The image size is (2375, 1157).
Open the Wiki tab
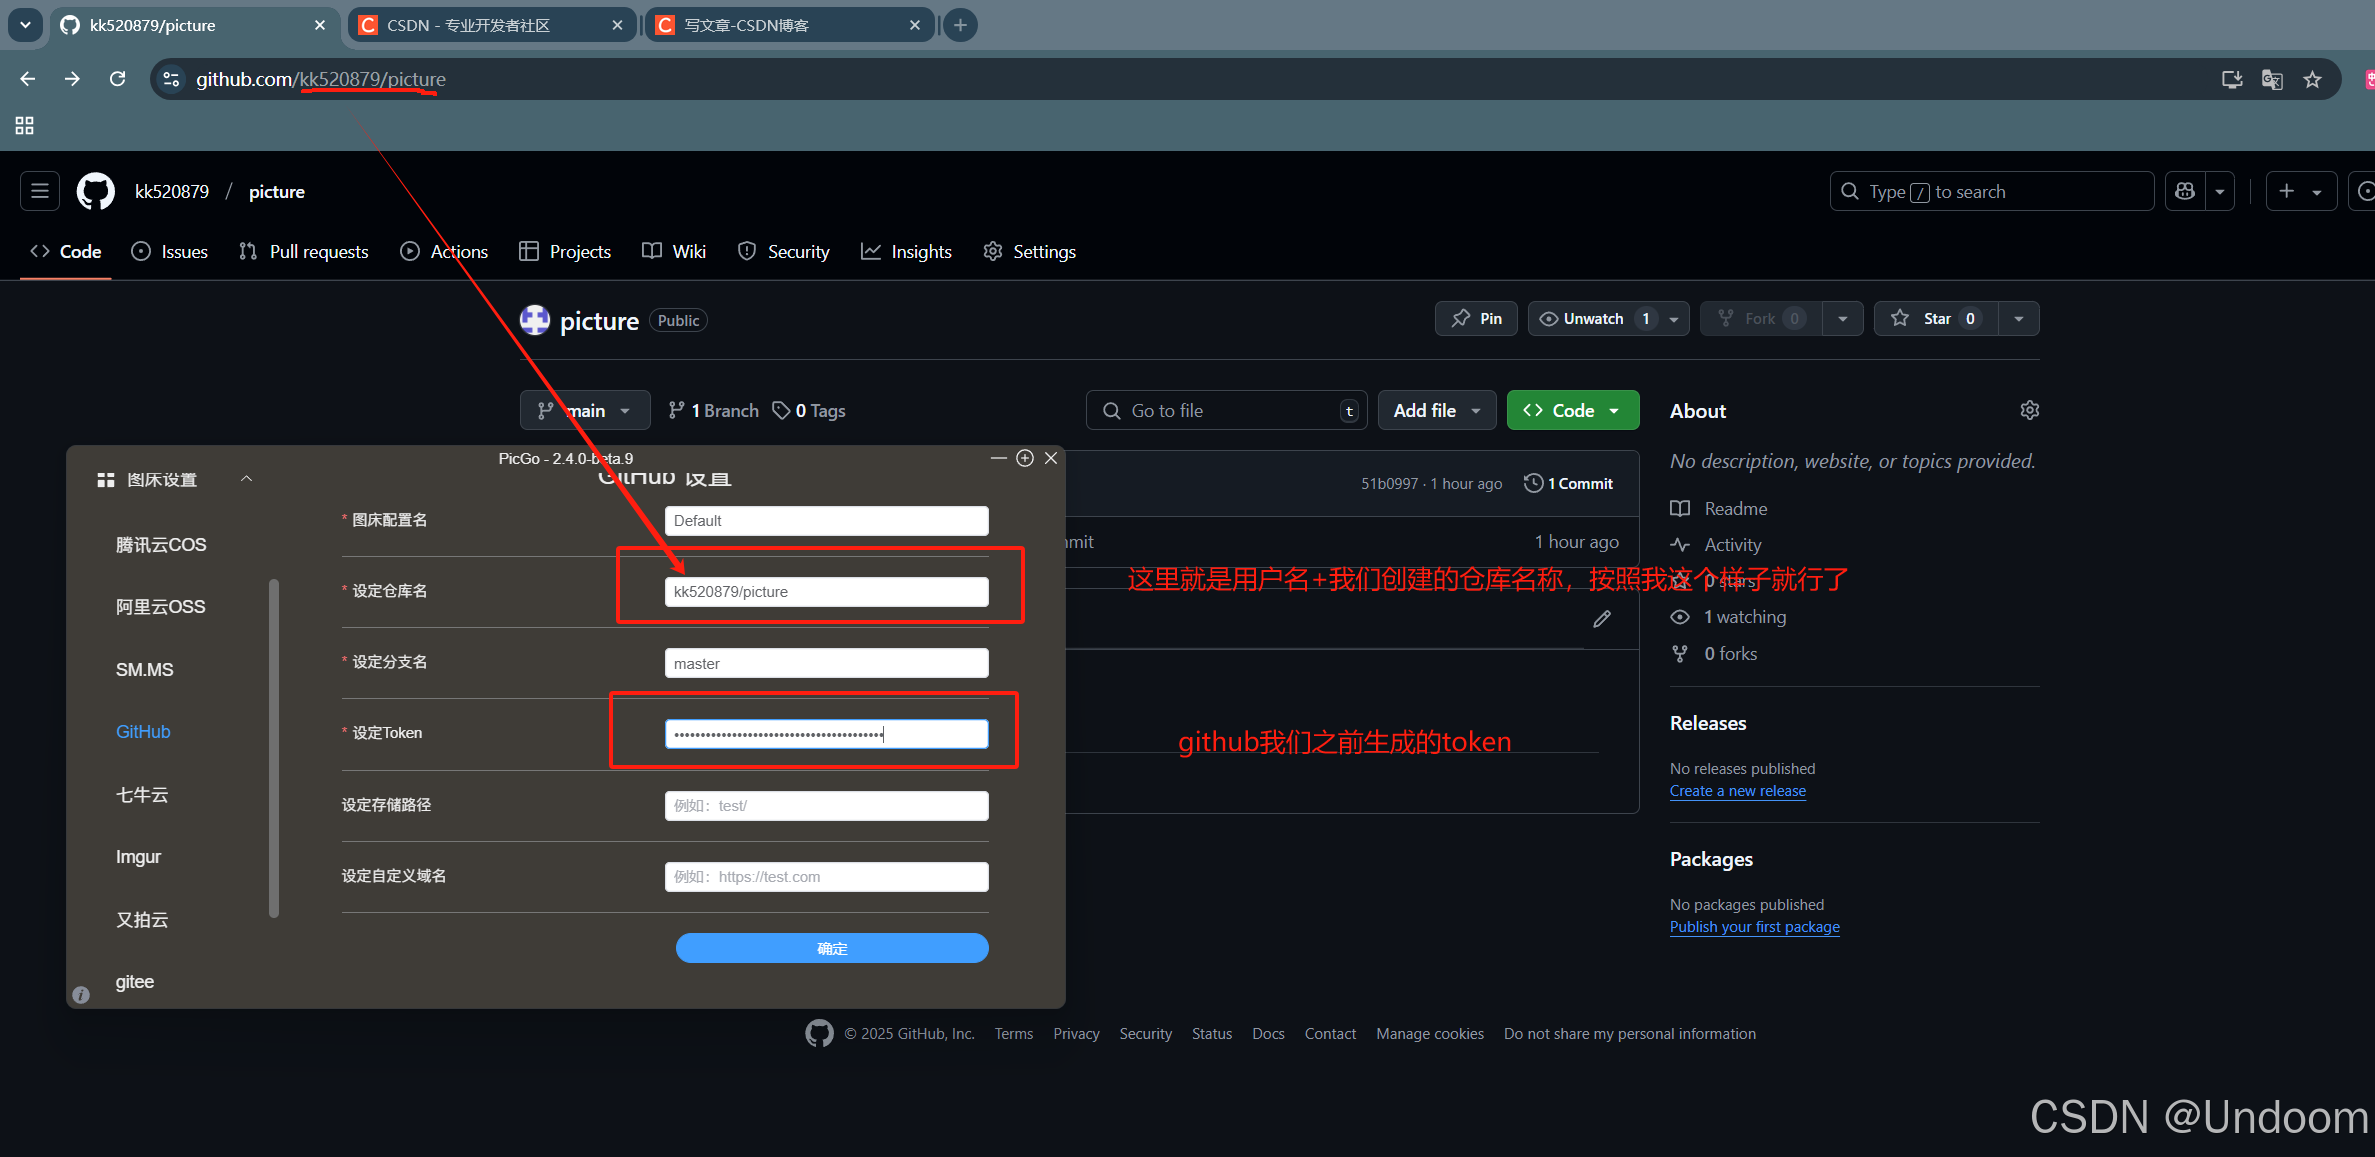coord(674,252)
